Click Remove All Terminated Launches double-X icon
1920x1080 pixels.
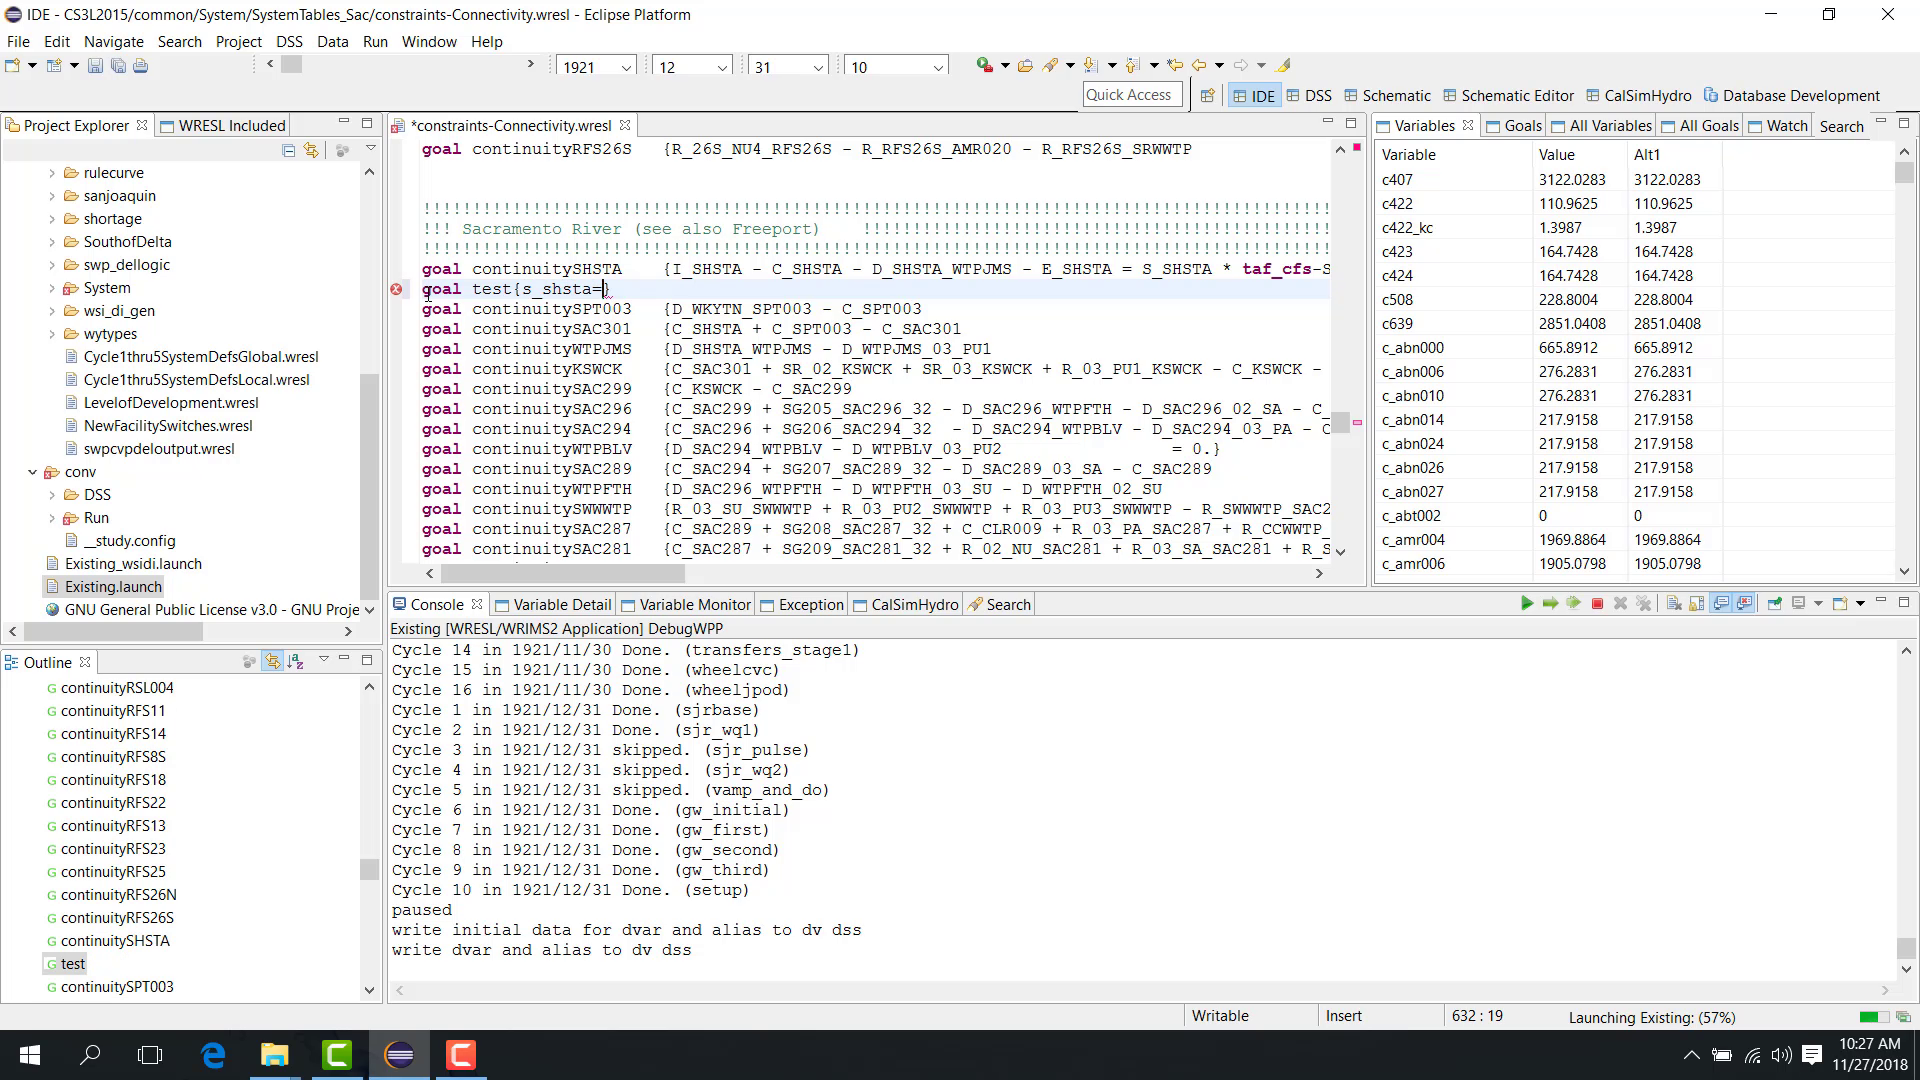tap(1643, 603)
